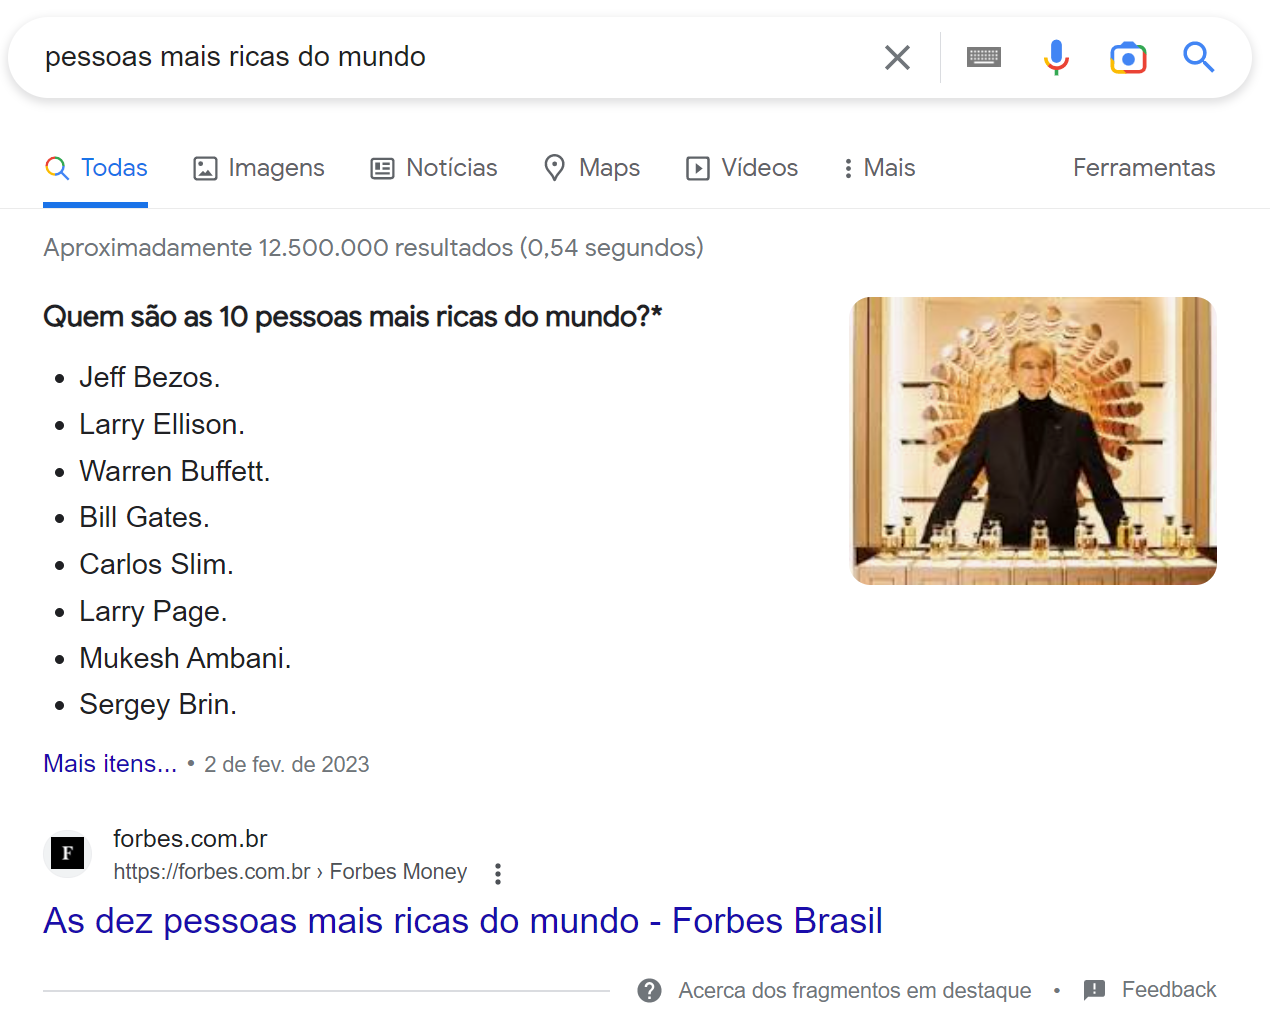1270x1022 pixels.
Task: Expand the list with Mais itens...
Action: [x=110, y=763]
